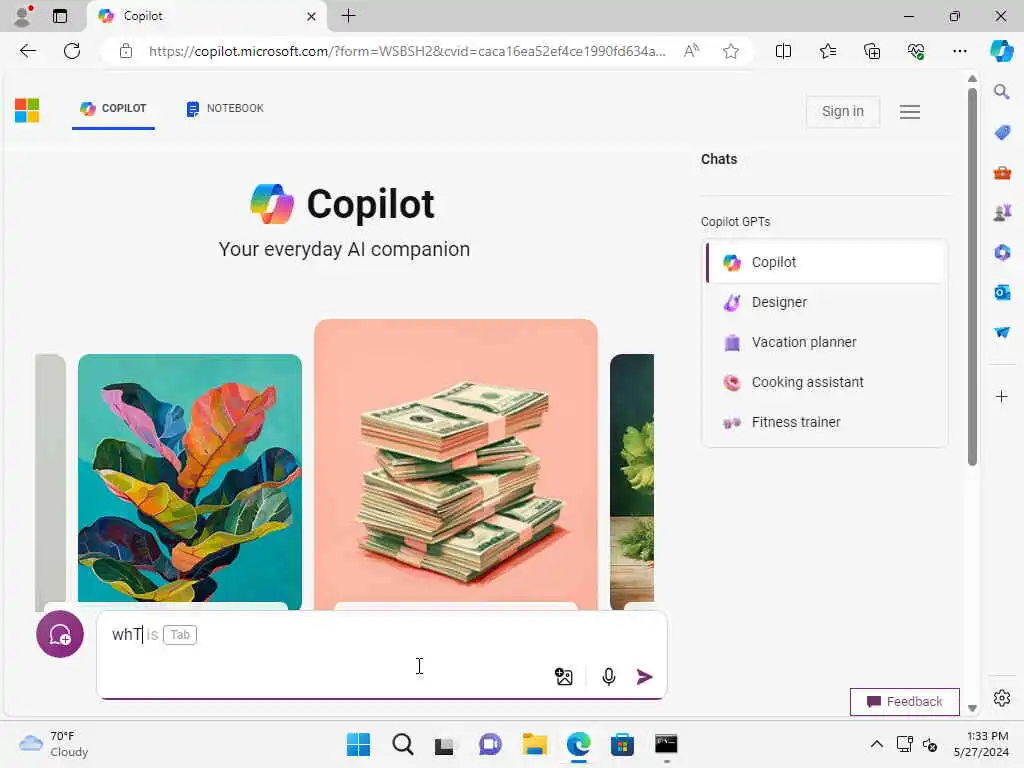The width and height of the screenshot is (1024, 768).
Task: Open File Explorer from the taskbar
Action: tap(534, 744)
